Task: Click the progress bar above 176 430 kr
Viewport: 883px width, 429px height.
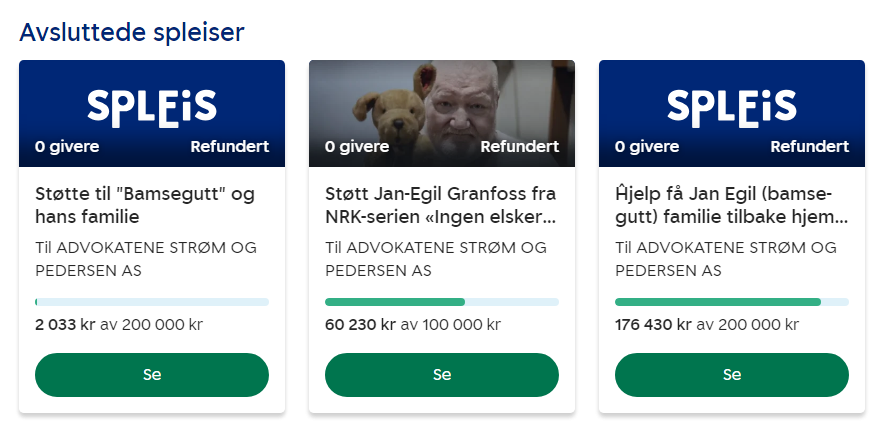Action: (732, 301)
